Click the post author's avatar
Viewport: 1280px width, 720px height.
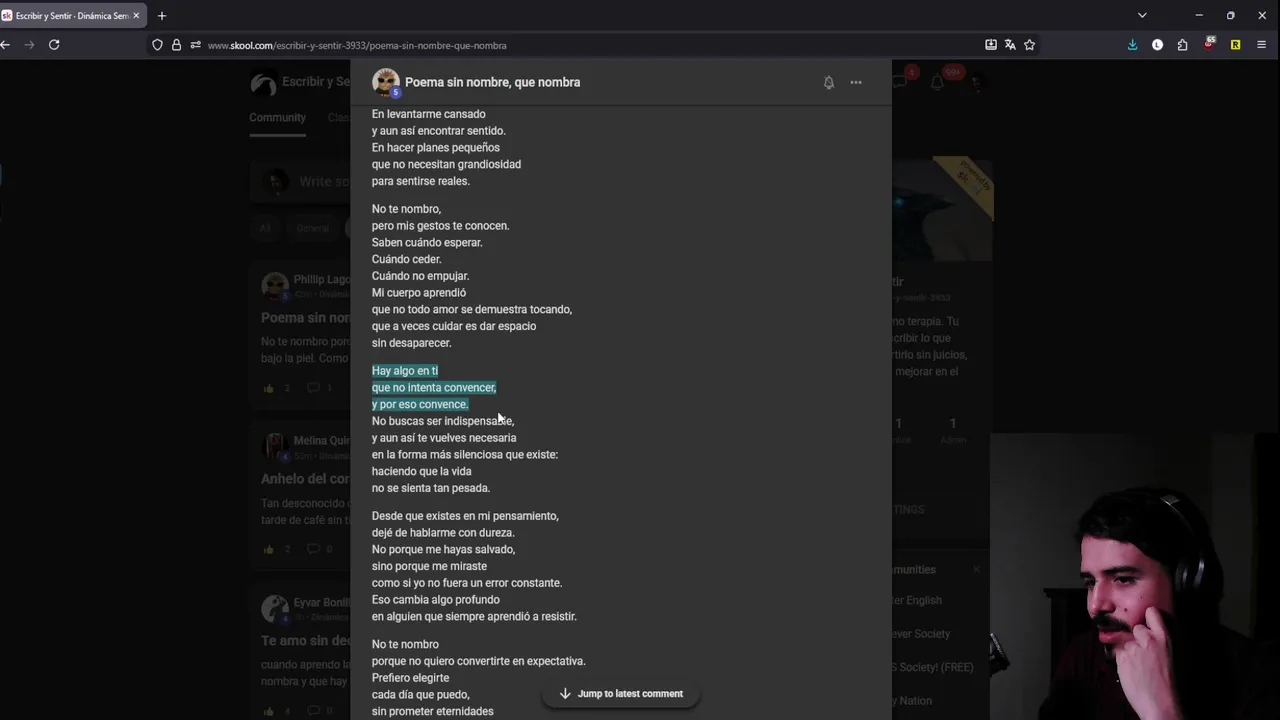(385, 82)
